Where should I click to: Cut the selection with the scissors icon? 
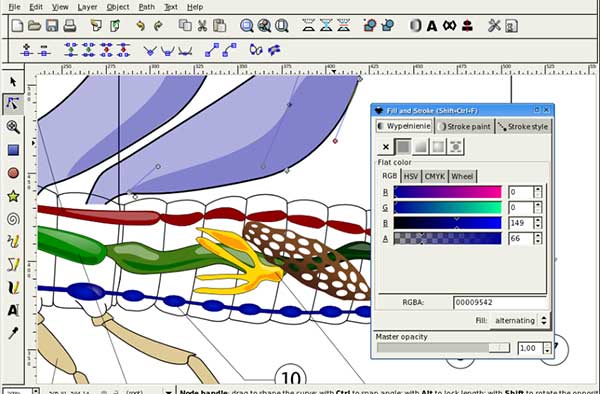pyautogui.click(x=202, y=26)
